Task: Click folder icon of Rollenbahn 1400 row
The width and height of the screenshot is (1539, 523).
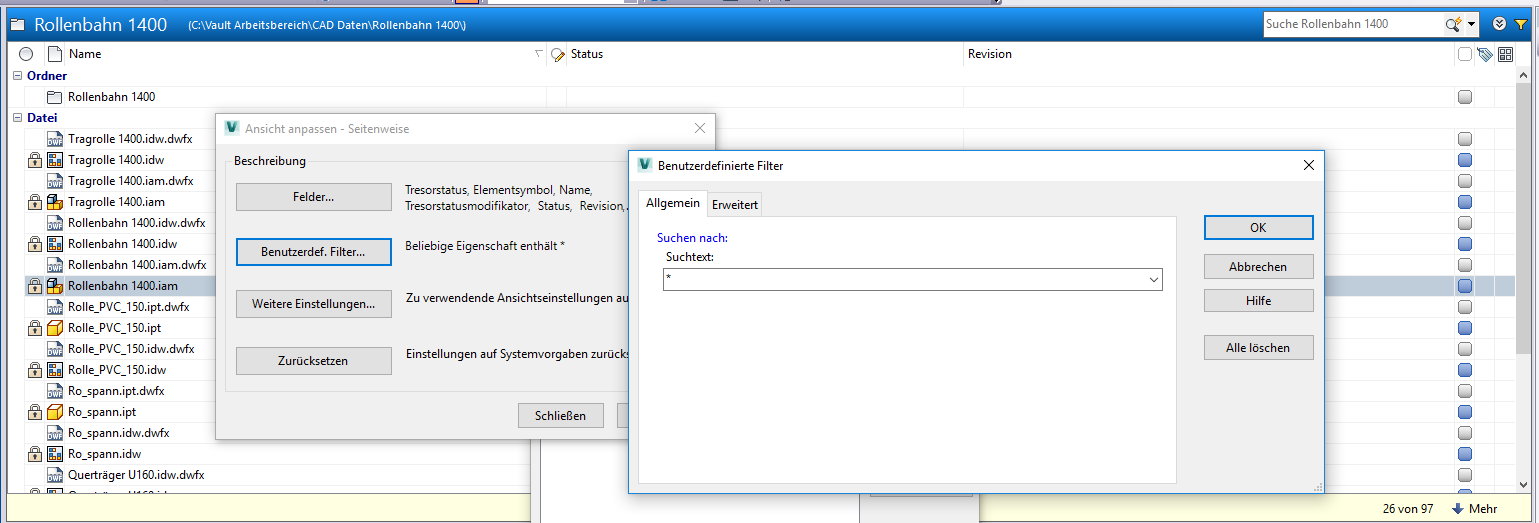Action: [55, 97]
